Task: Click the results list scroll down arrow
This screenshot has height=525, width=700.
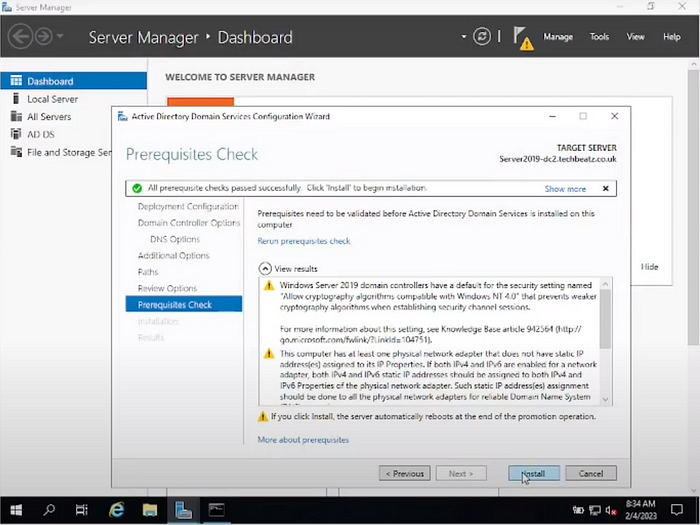Action: pos(605,400)
